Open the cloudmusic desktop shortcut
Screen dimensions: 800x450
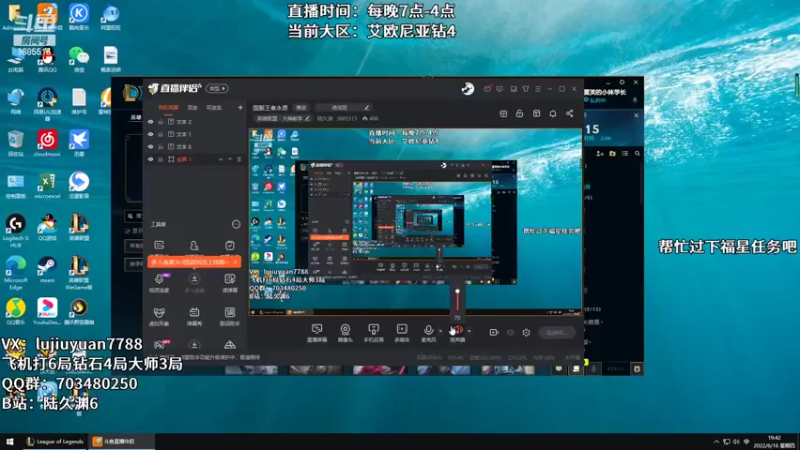pyautogui.click(x=47, y=143)
